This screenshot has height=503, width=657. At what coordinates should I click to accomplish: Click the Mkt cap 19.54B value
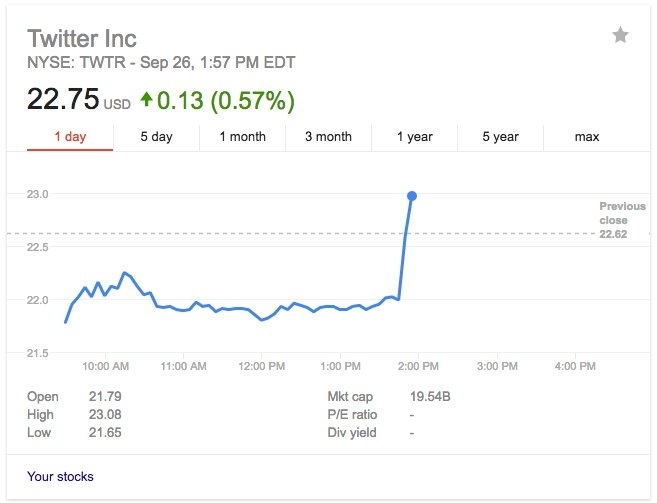click(x=430, y=397)
